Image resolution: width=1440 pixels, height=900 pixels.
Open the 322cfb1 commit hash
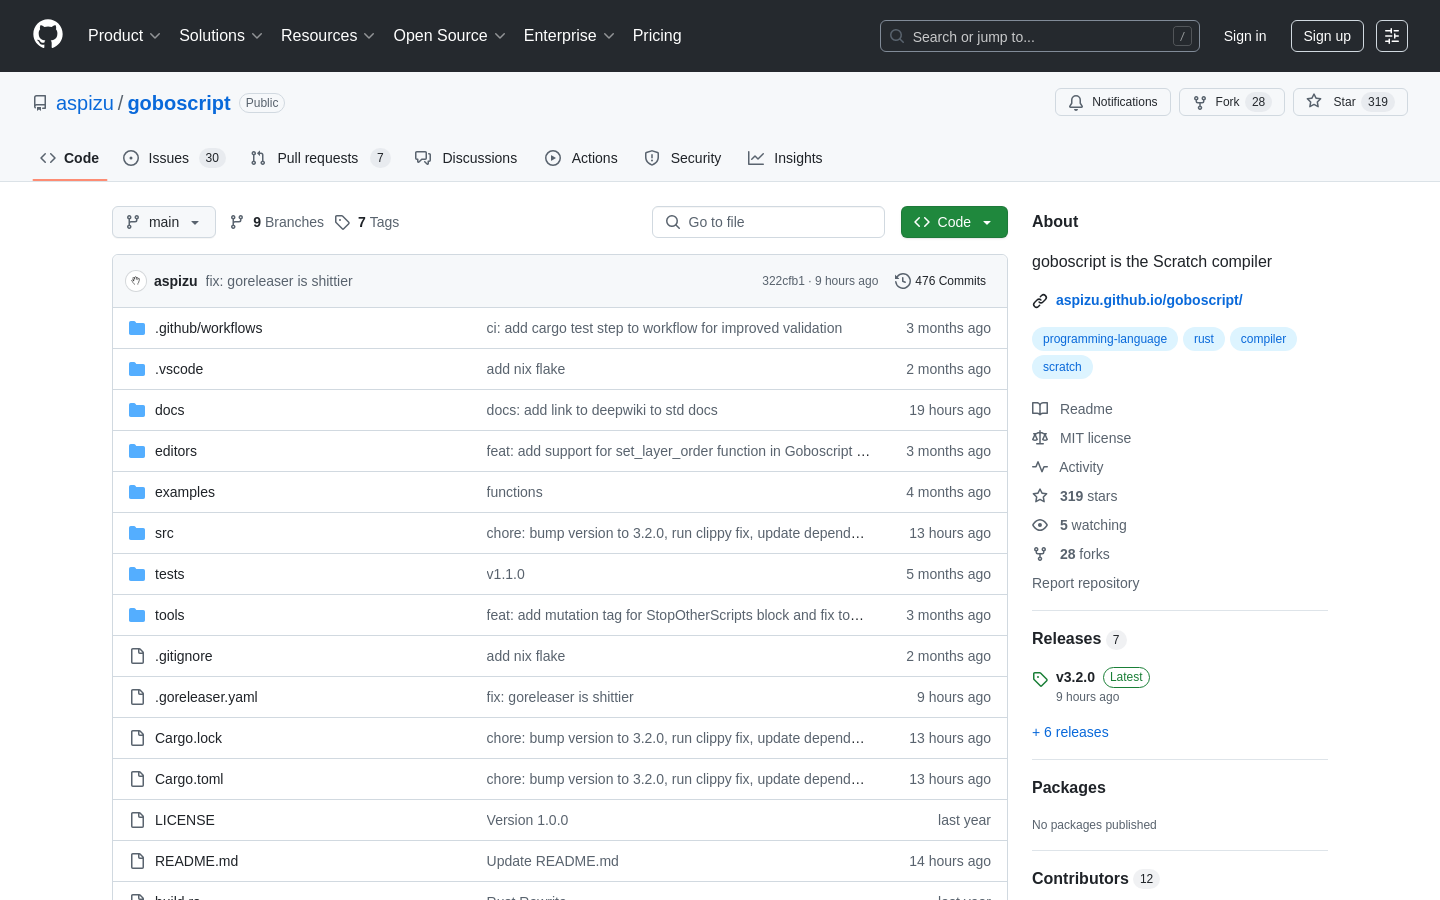(x=783, y=281)
